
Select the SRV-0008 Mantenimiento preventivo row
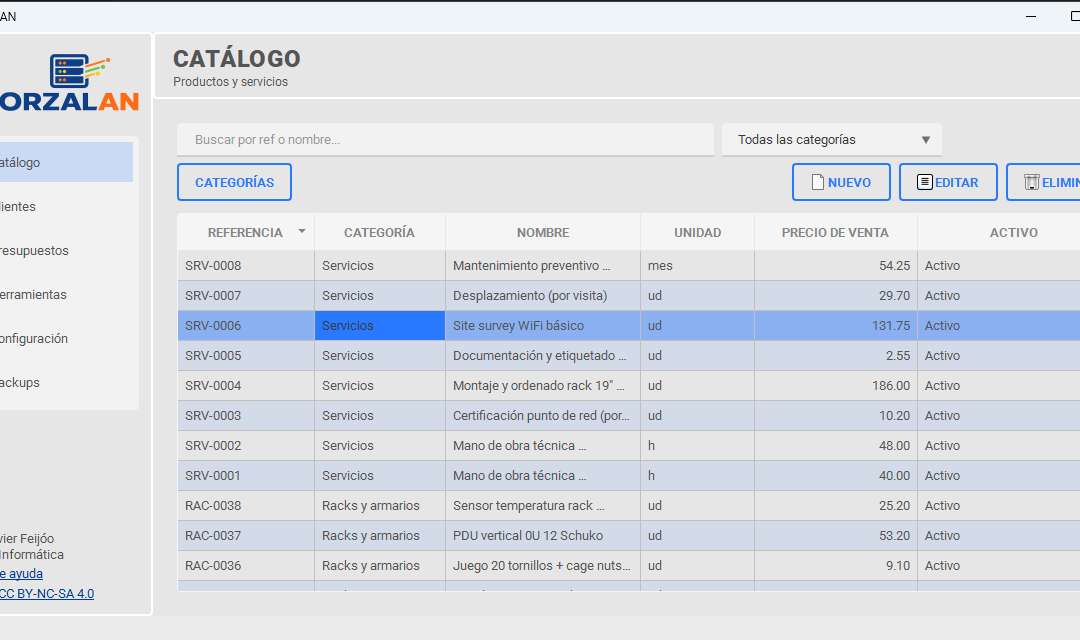click(540, 266)
